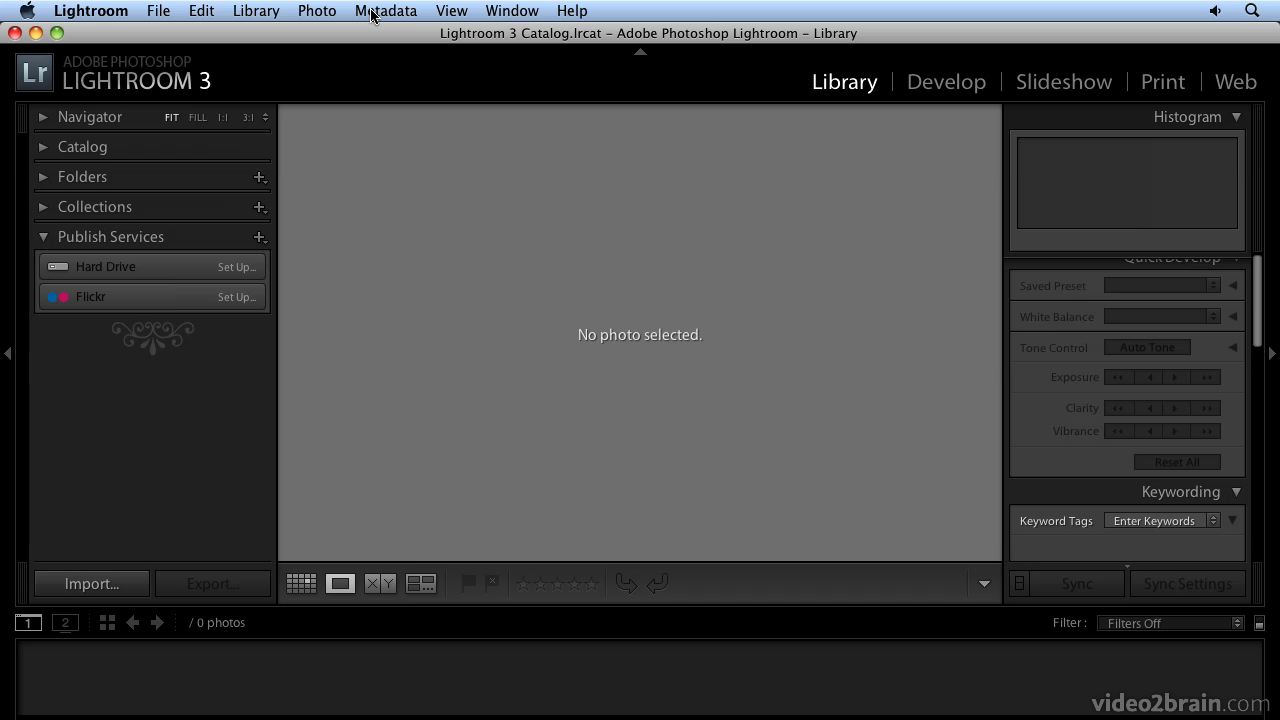This screenshot has height=720, width=1280.
Task: Rotate photo left icon
Action: tap(626, 583)
